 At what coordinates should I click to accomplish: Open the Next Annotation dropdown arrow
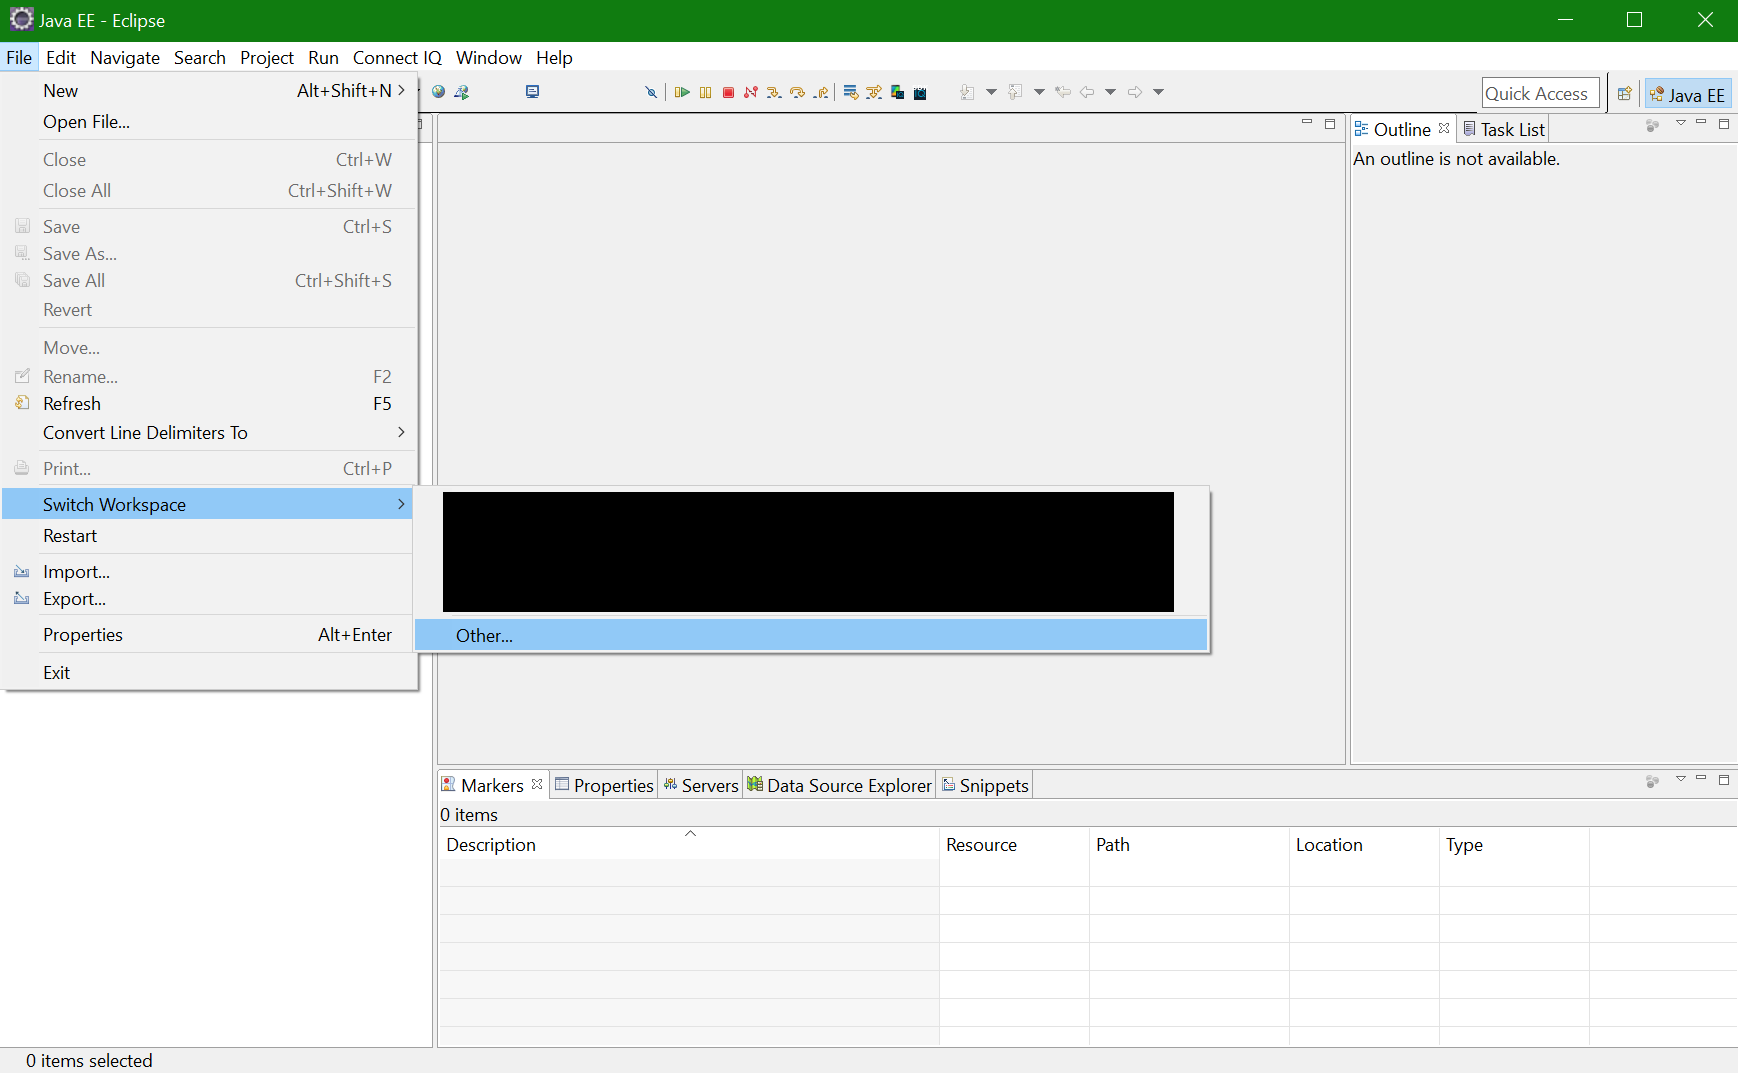pyautogui.click(x=991, y=92)
